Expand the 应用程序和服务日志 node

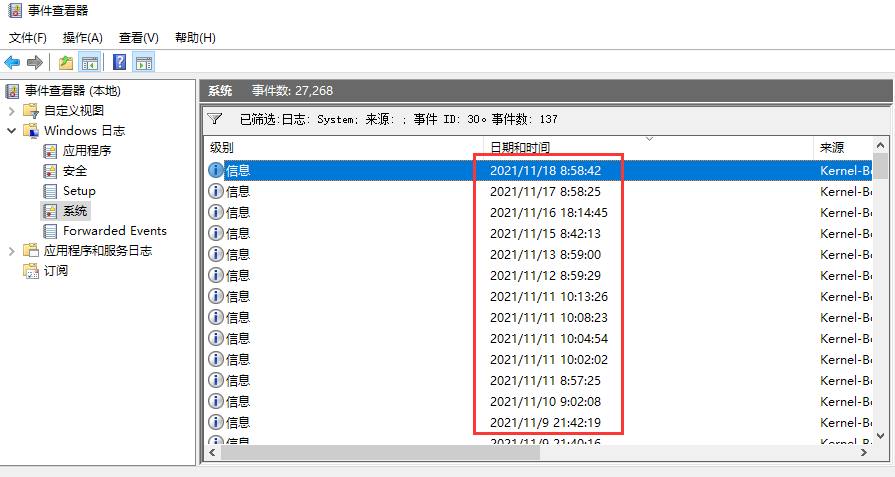[11, 251]
